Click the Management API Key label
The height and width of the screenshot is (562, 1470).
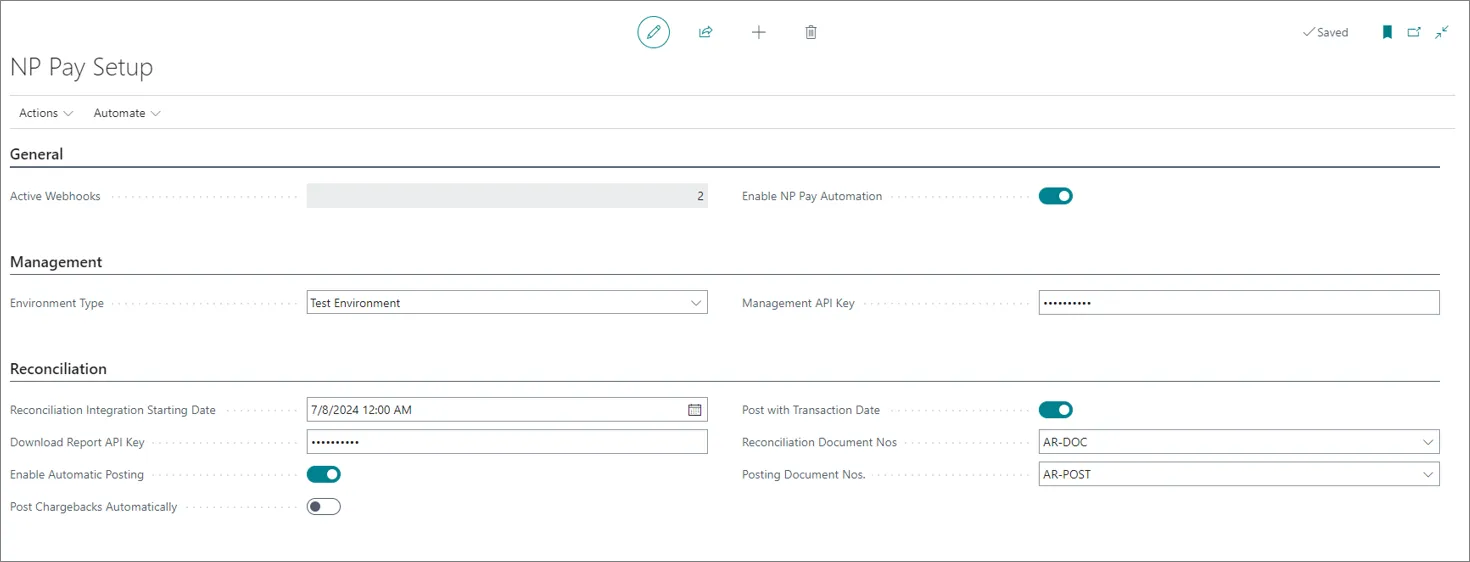798,303
